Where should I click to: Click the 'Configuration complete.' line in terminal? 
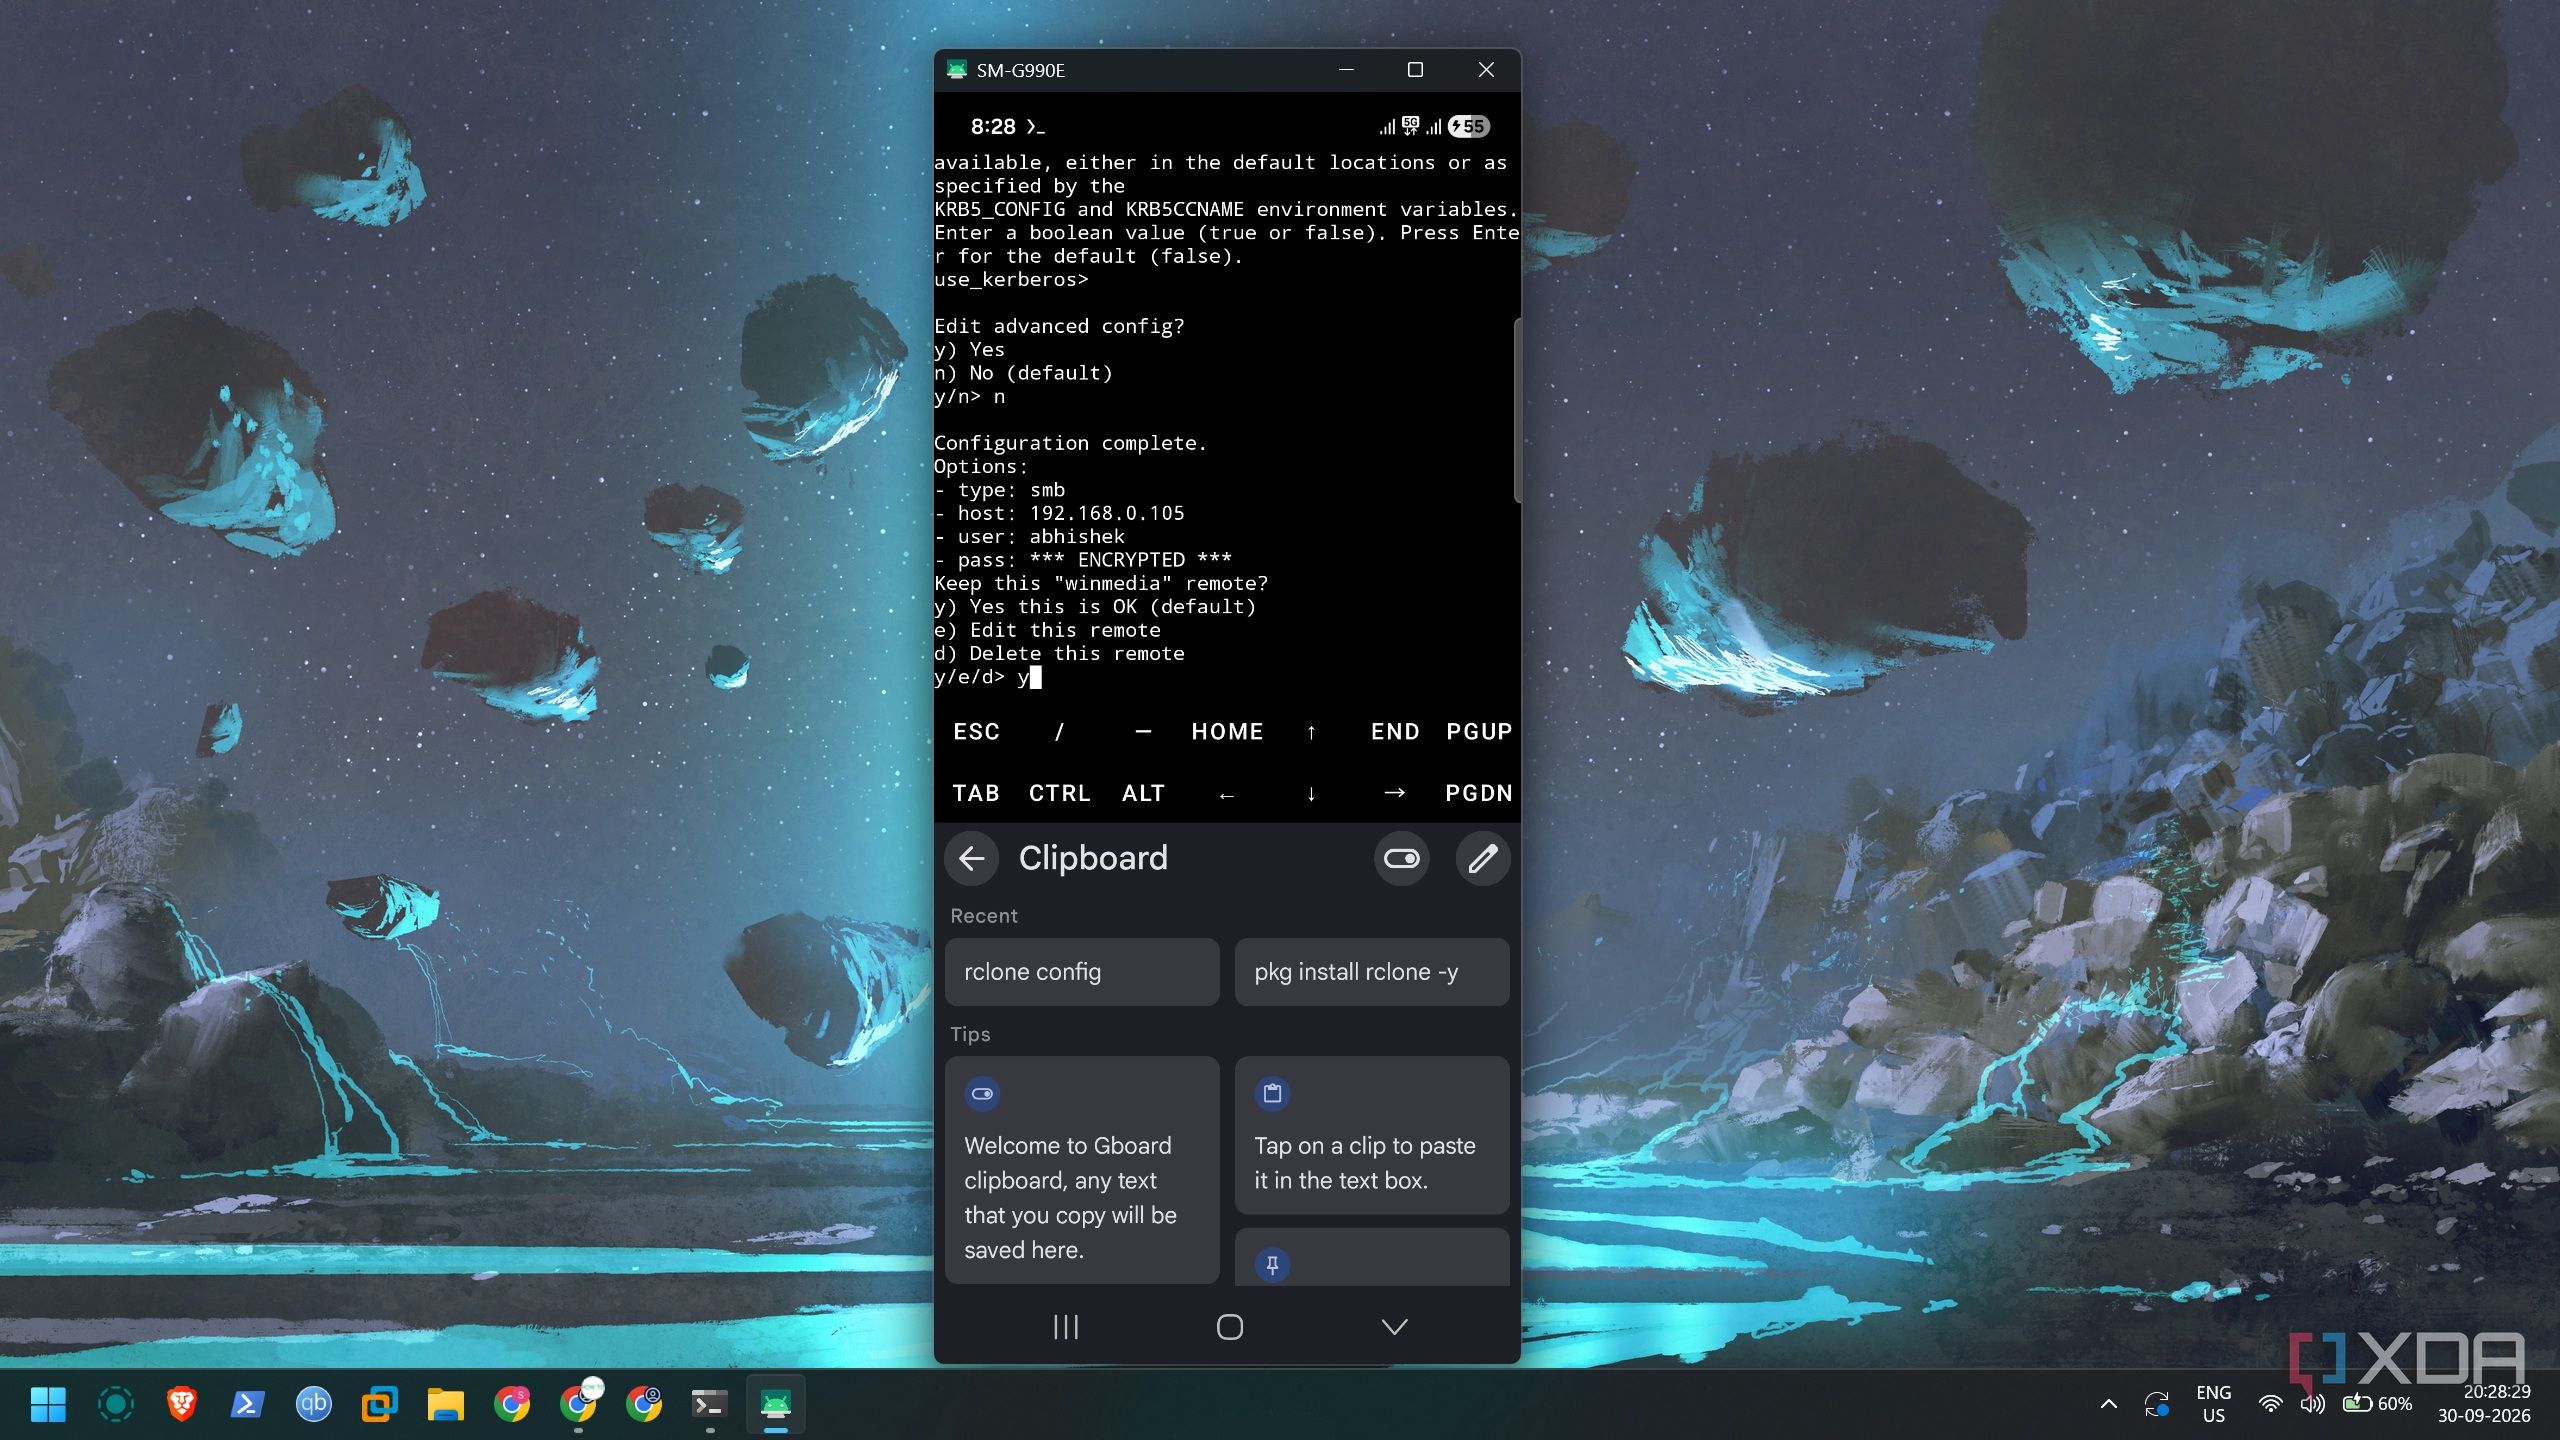tap(1070, 443)
